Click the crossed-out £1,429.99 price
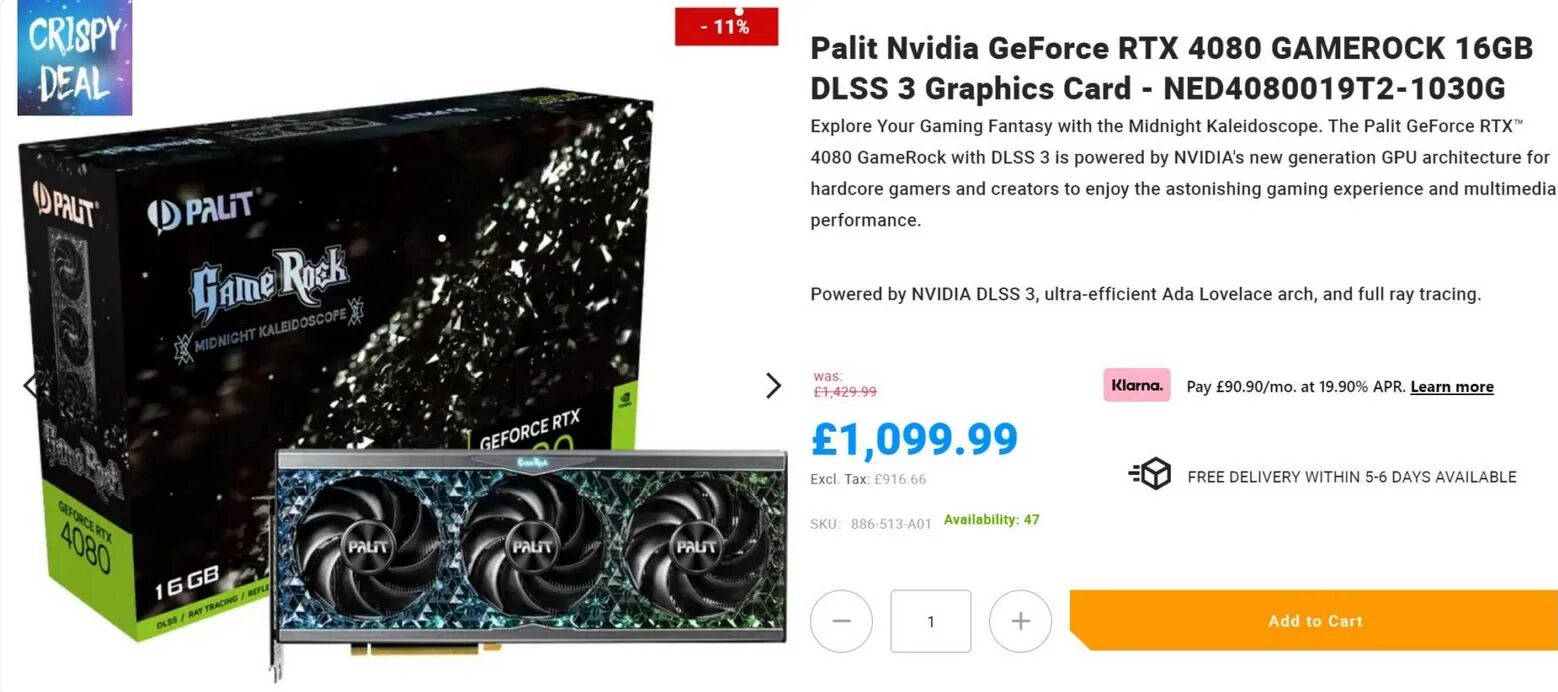This screenshot has height=692, width=1558. 845,392
